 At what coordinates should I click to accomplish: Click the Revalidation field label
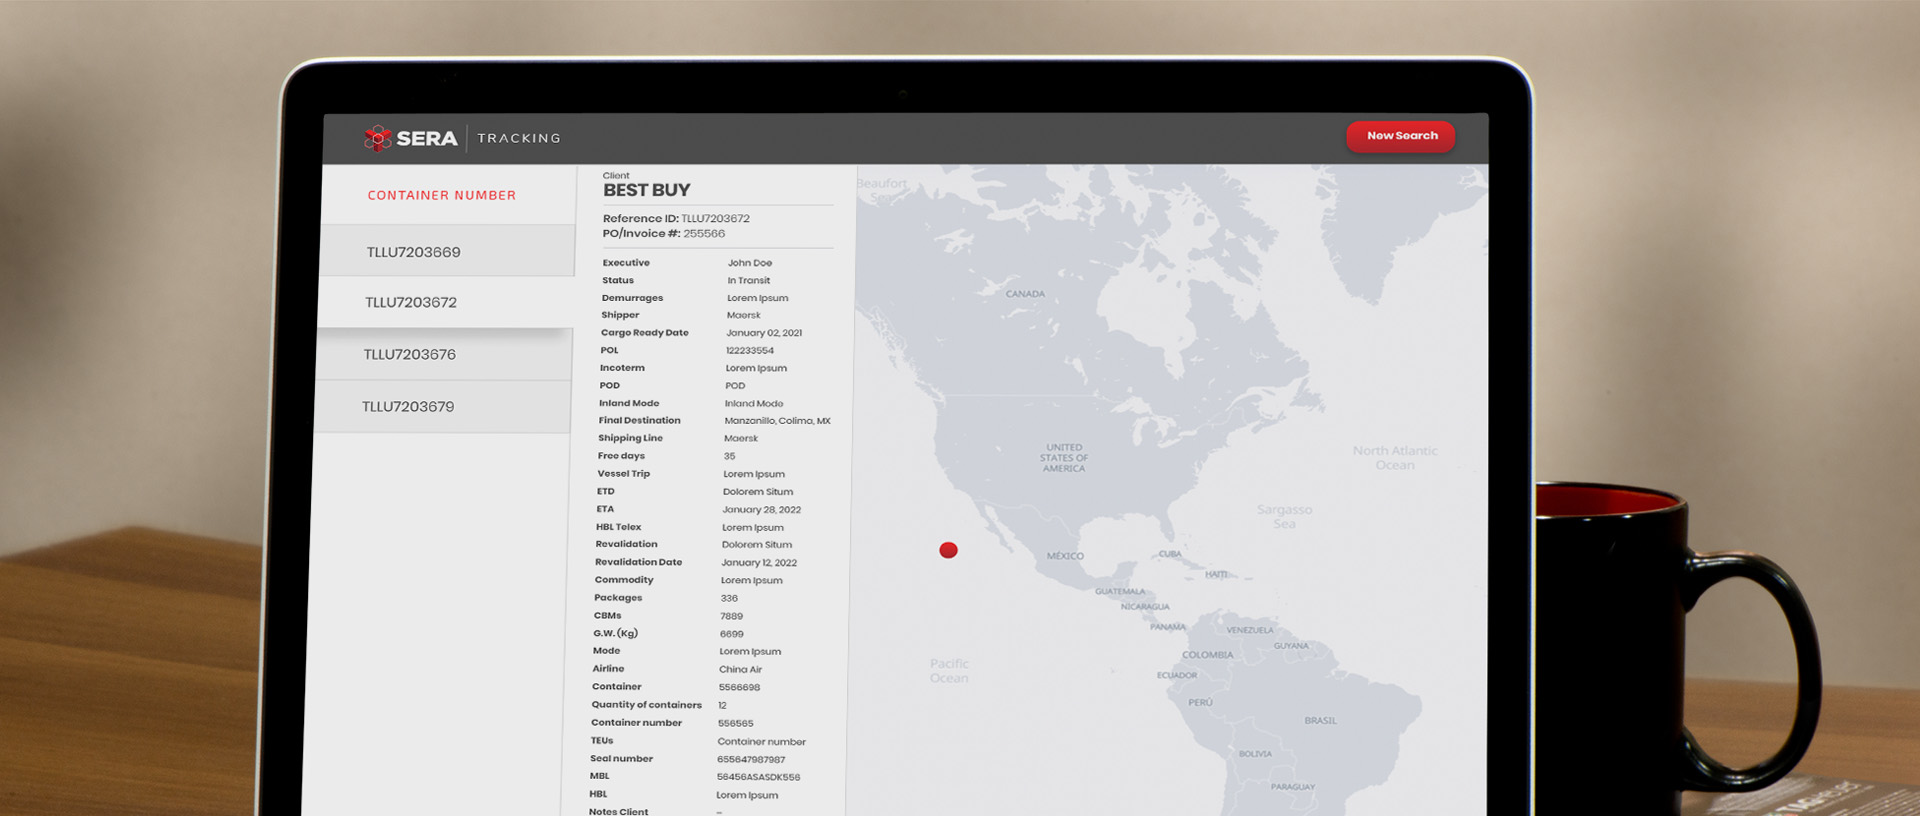coord(626,544)
